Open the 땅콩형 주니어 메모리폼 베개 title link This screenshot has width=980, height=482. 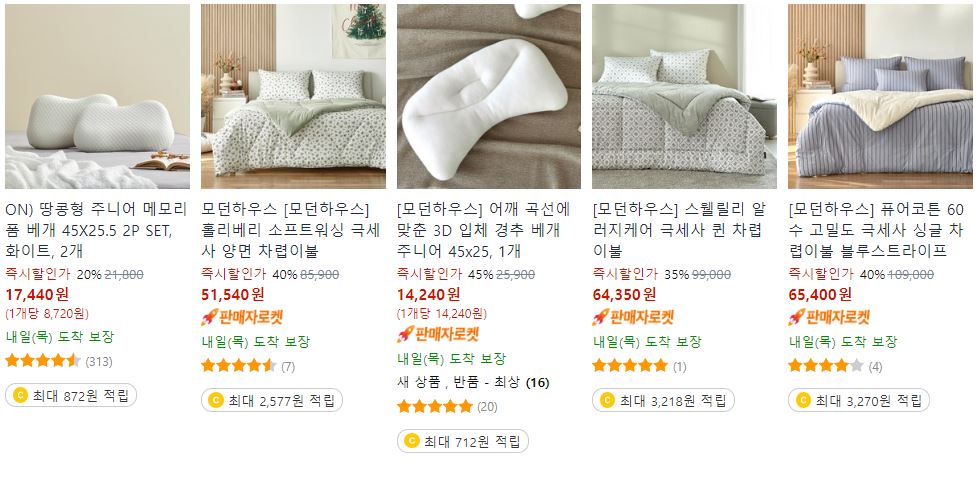coord(96,230)
